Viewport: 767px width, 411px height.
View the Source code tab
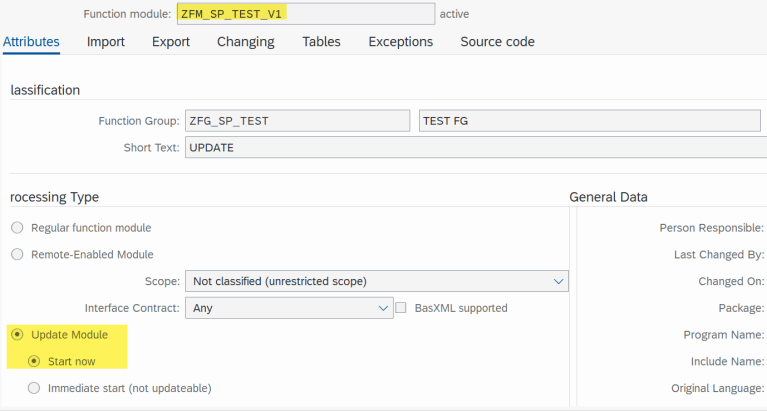pos(497,42)
